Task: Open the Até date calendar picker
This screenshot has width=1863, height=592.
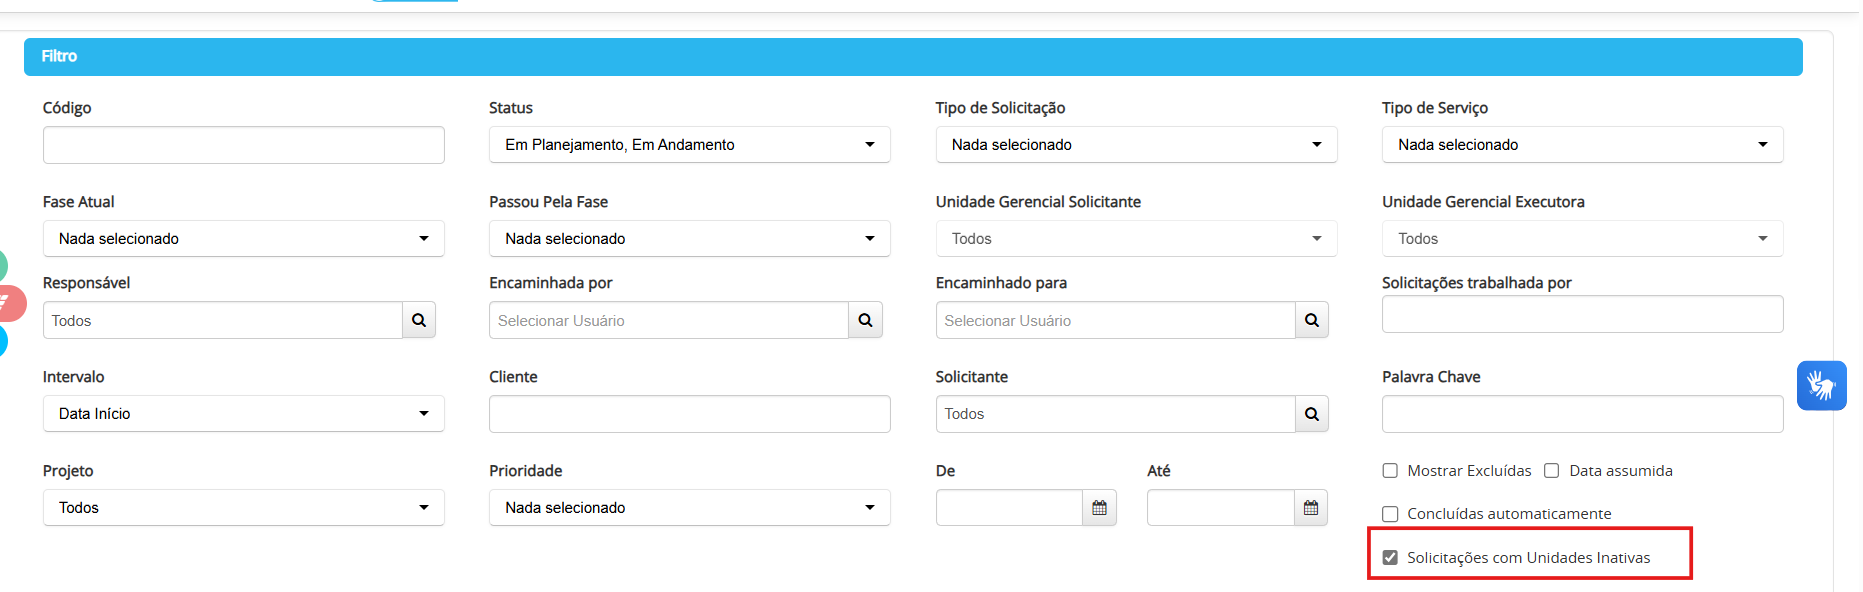Action: tap(1311, 508)
